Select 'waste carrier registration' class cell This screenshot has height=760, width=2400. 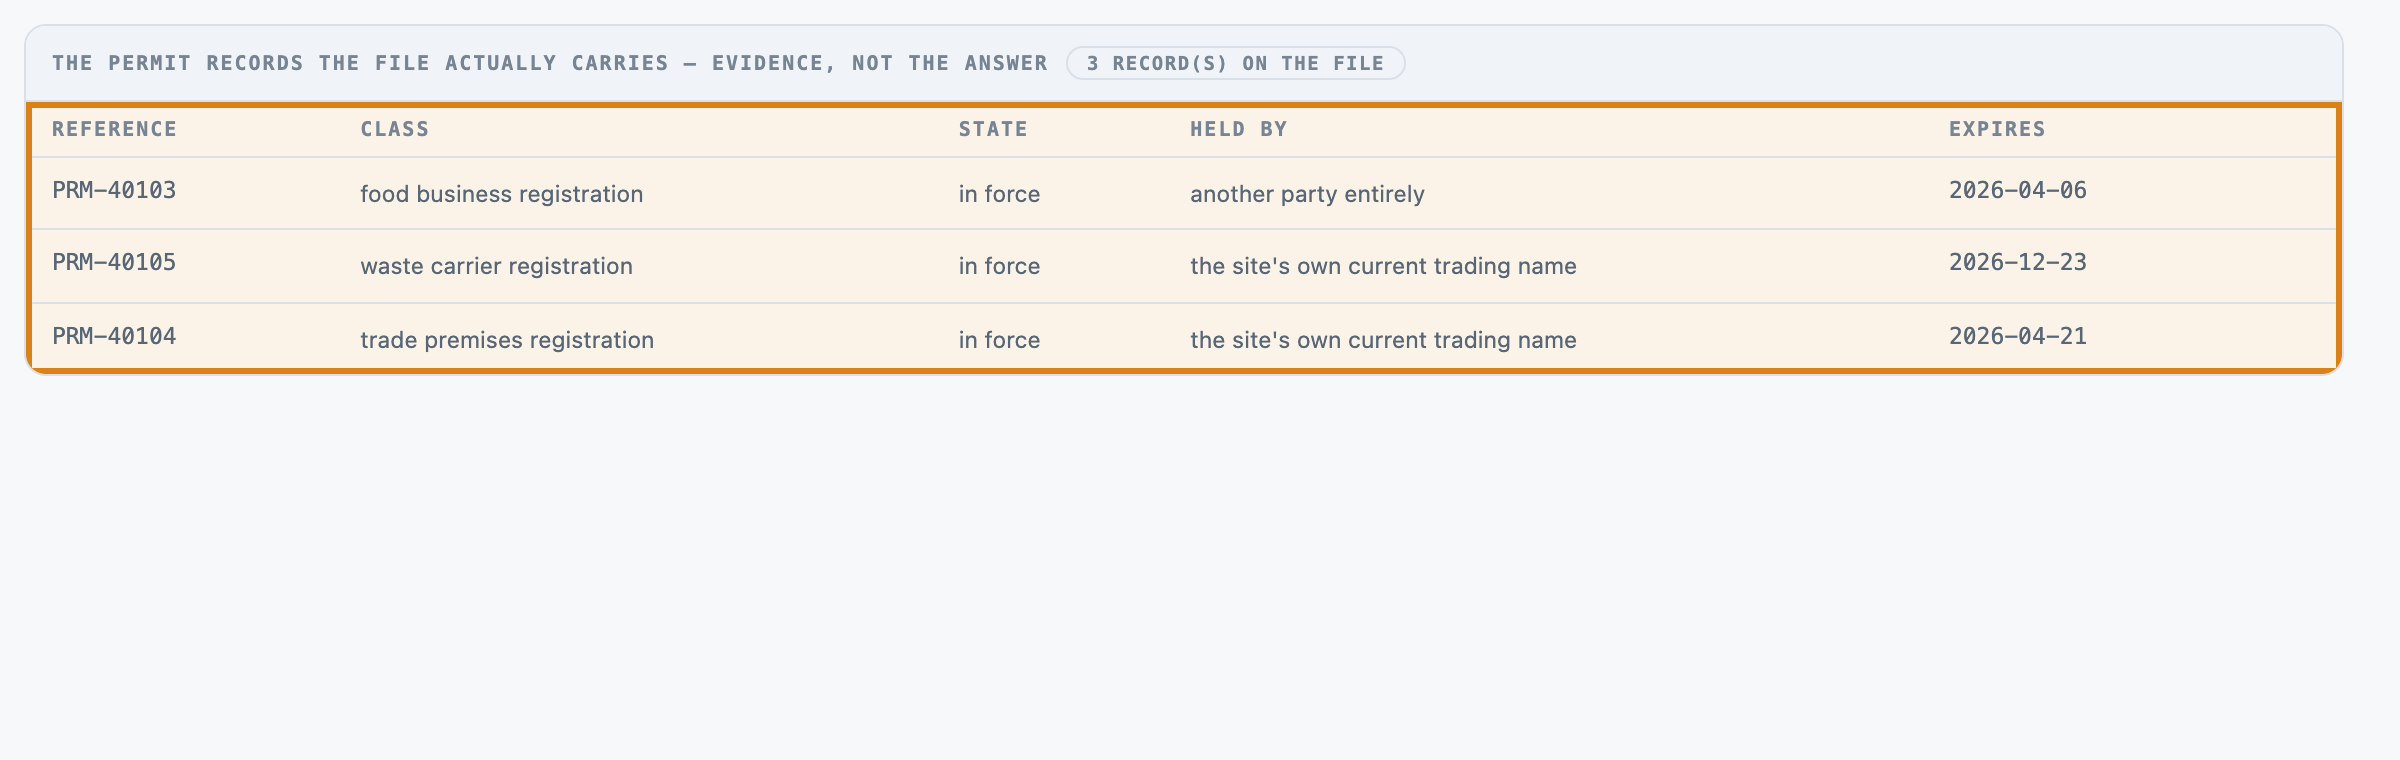tap(497, 266)
